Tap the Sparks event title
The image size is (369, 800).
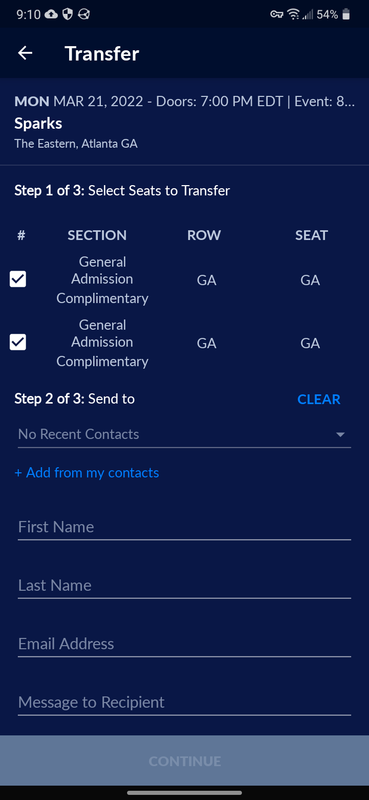[38, 123]
